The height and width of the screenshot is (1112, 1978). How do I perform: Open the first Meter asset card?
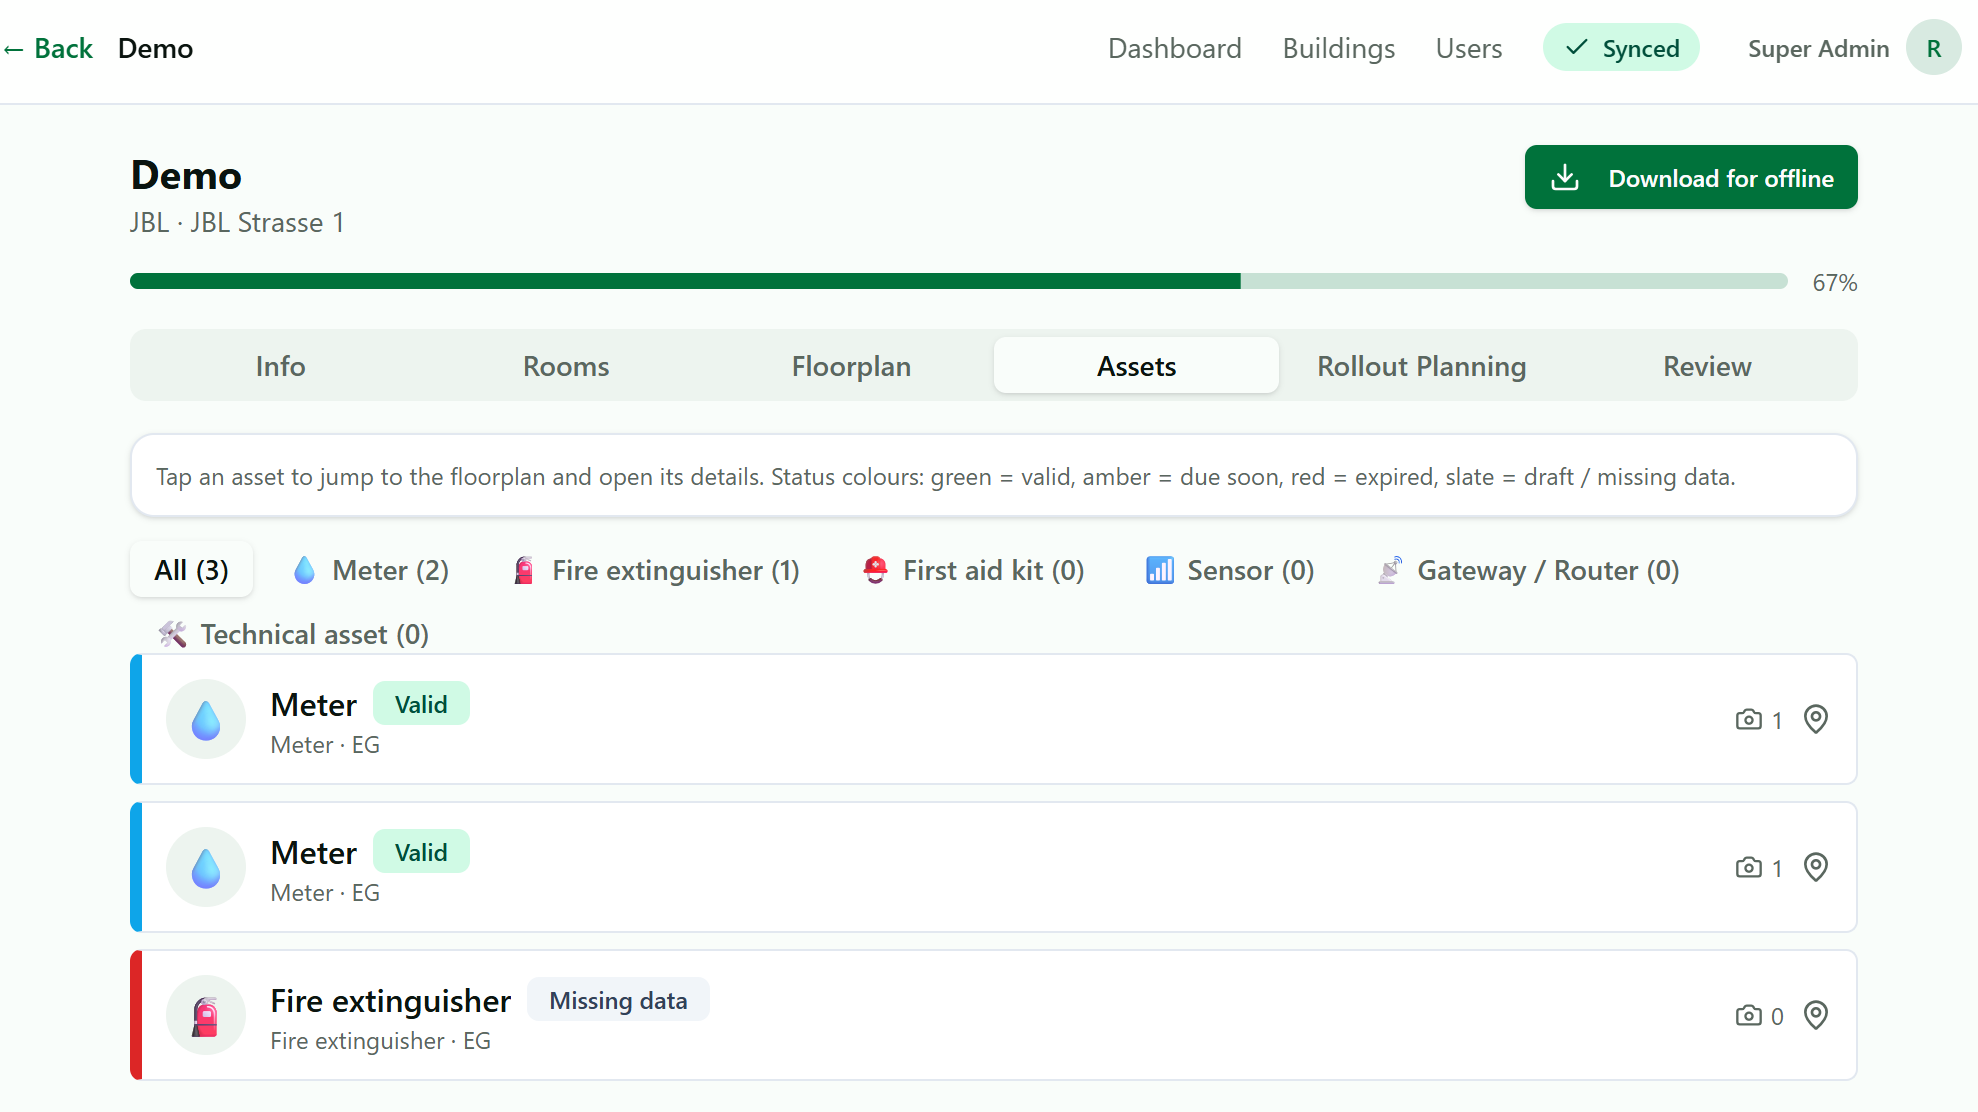pos(994,719)
